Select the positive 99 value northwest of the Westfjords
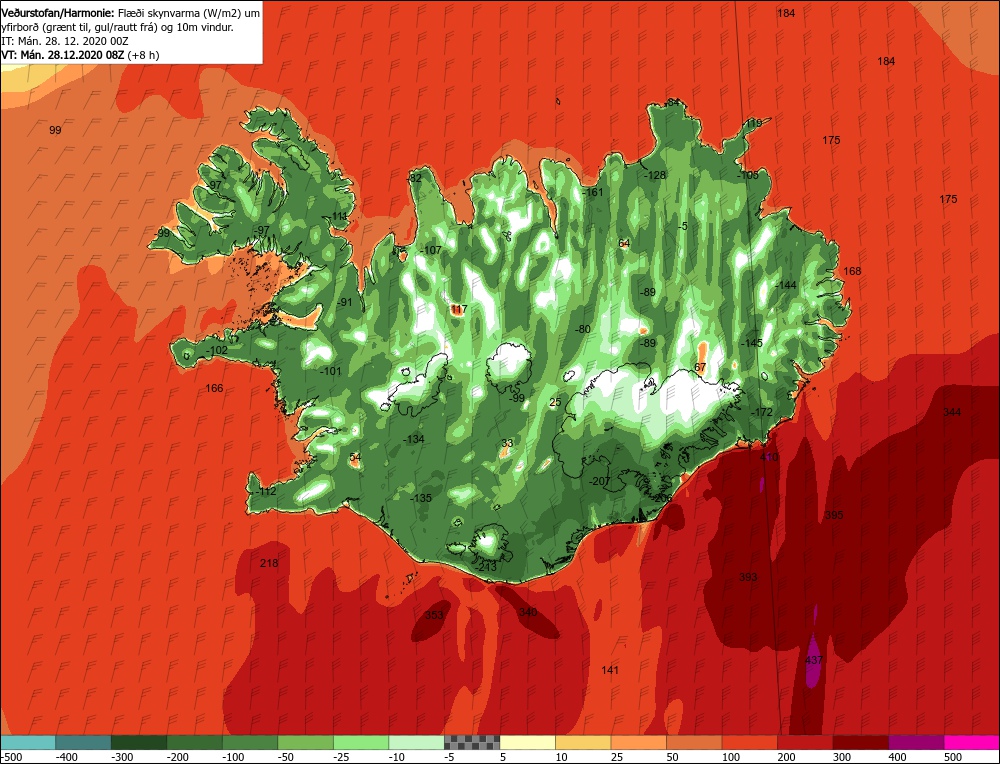Screen dimensions: 1000x764 55,130
